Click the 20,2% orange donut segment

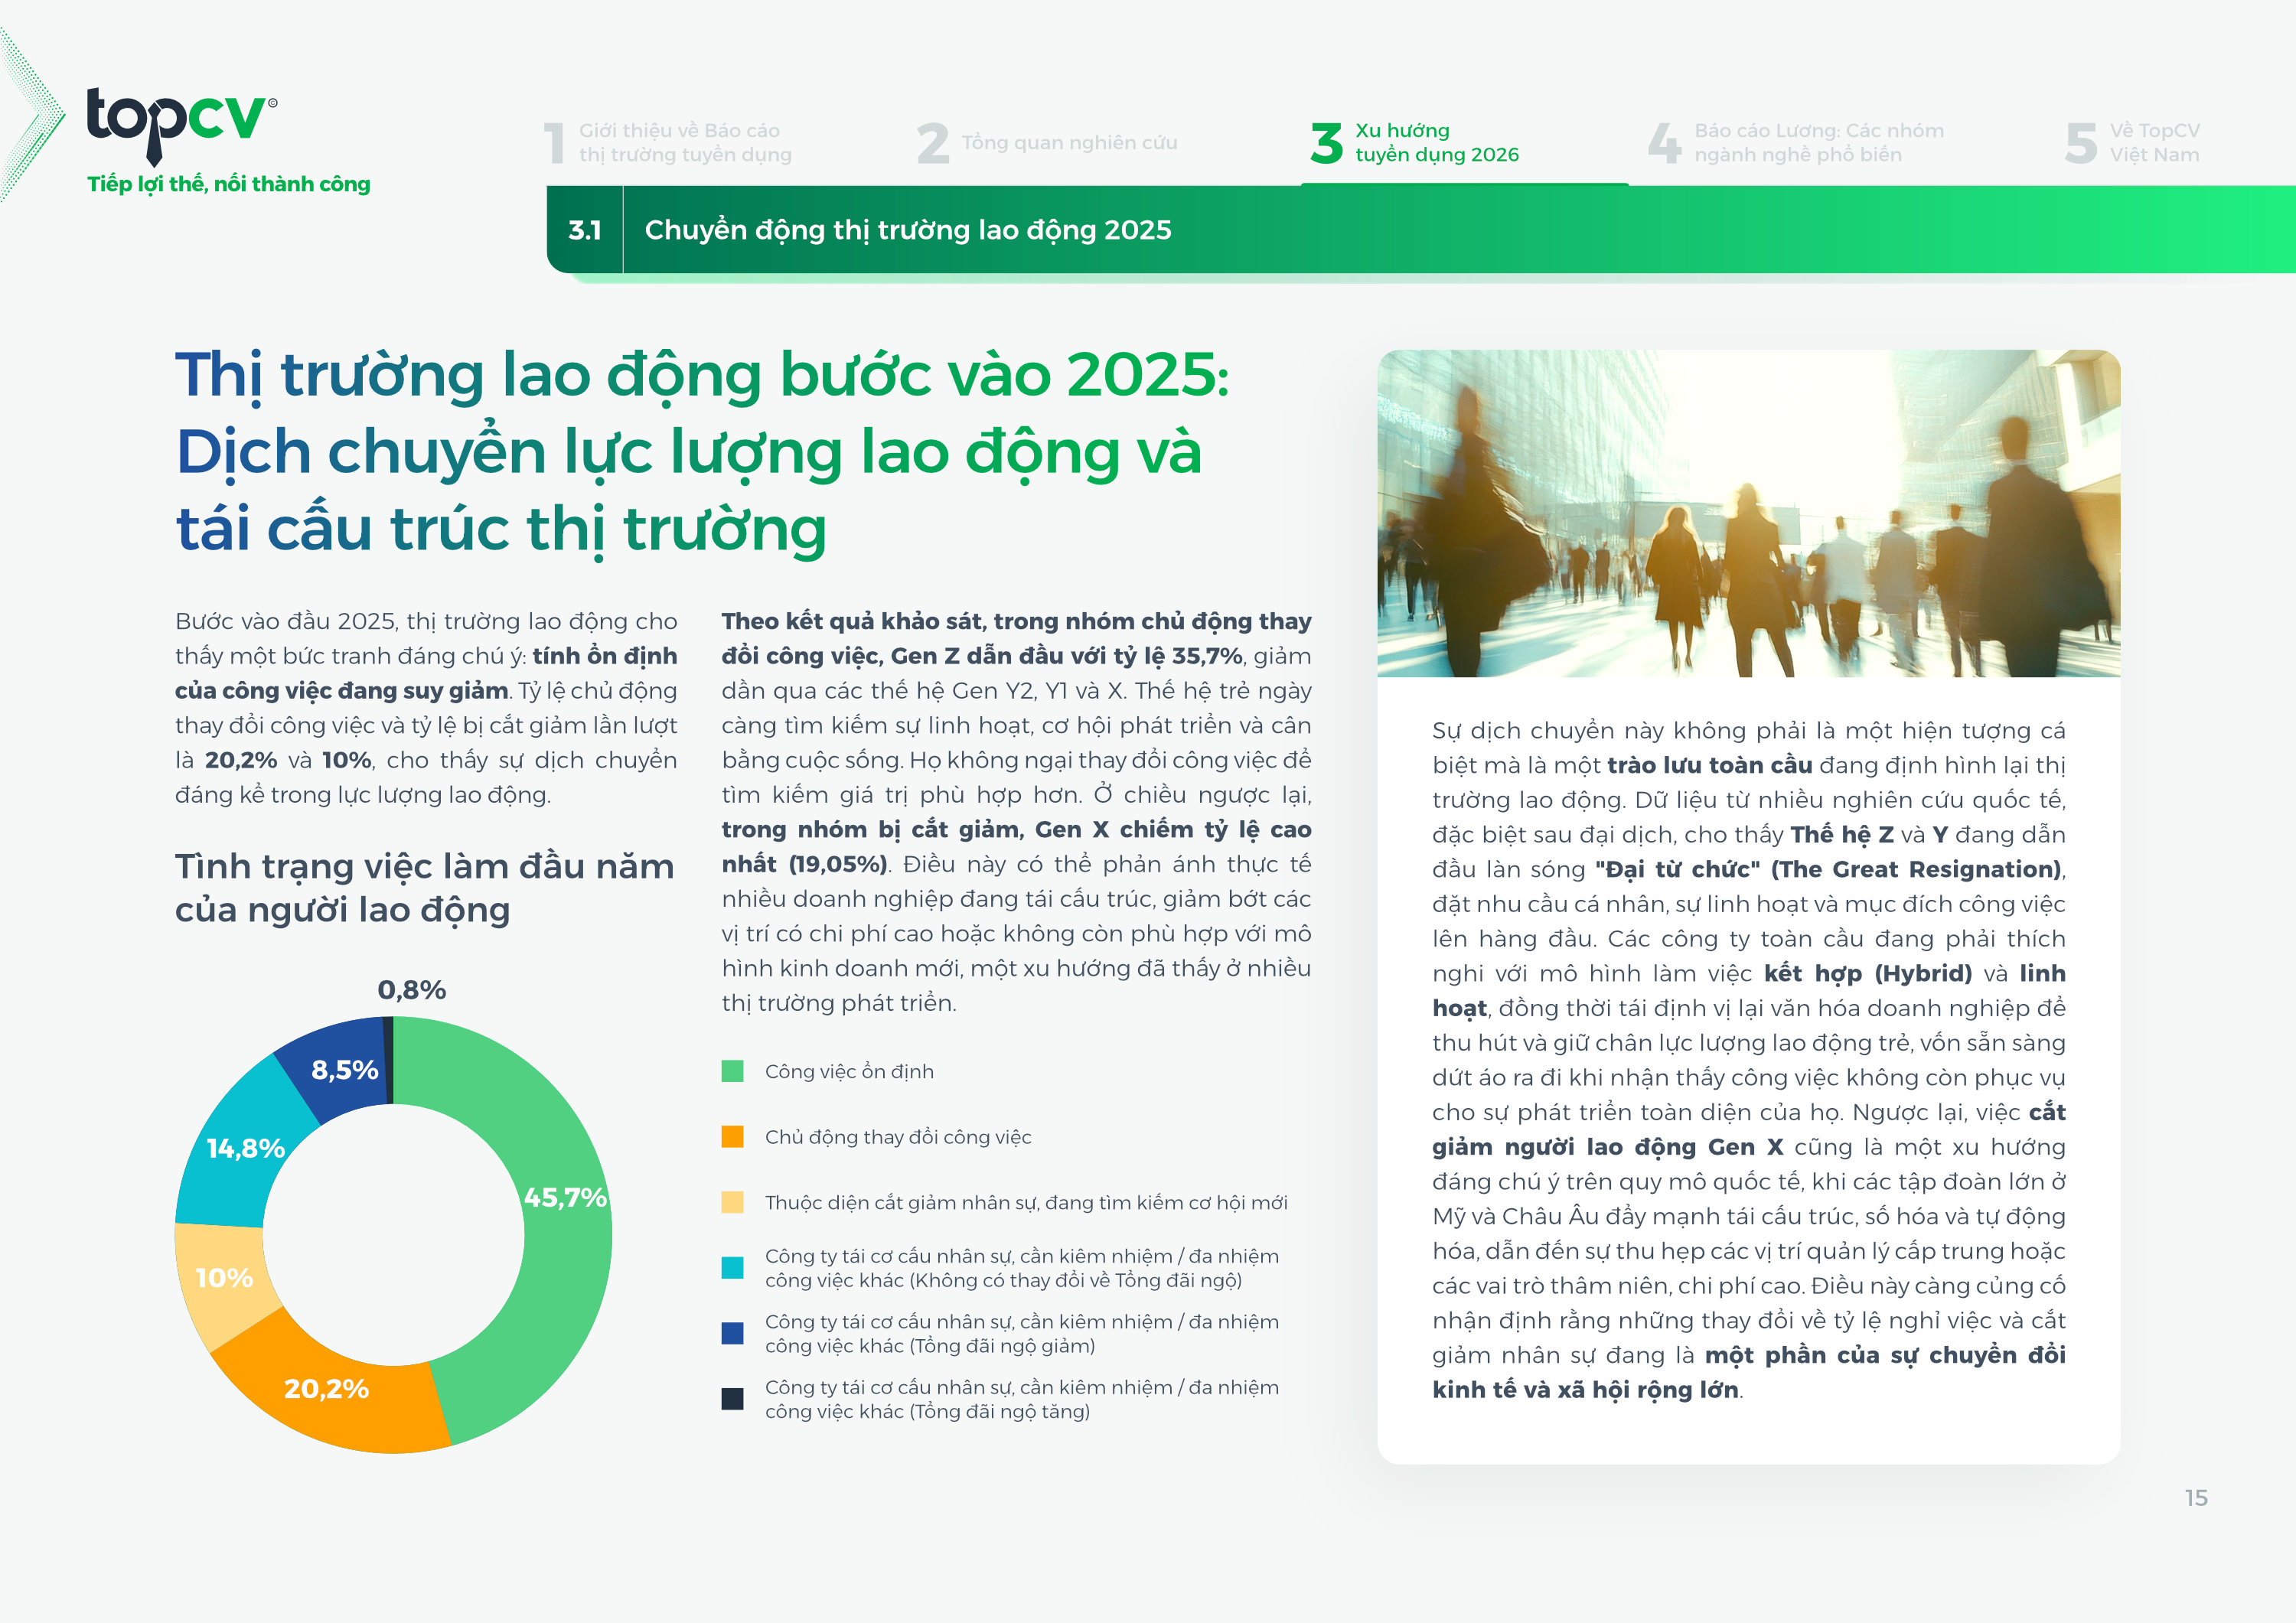point(327,1389)
